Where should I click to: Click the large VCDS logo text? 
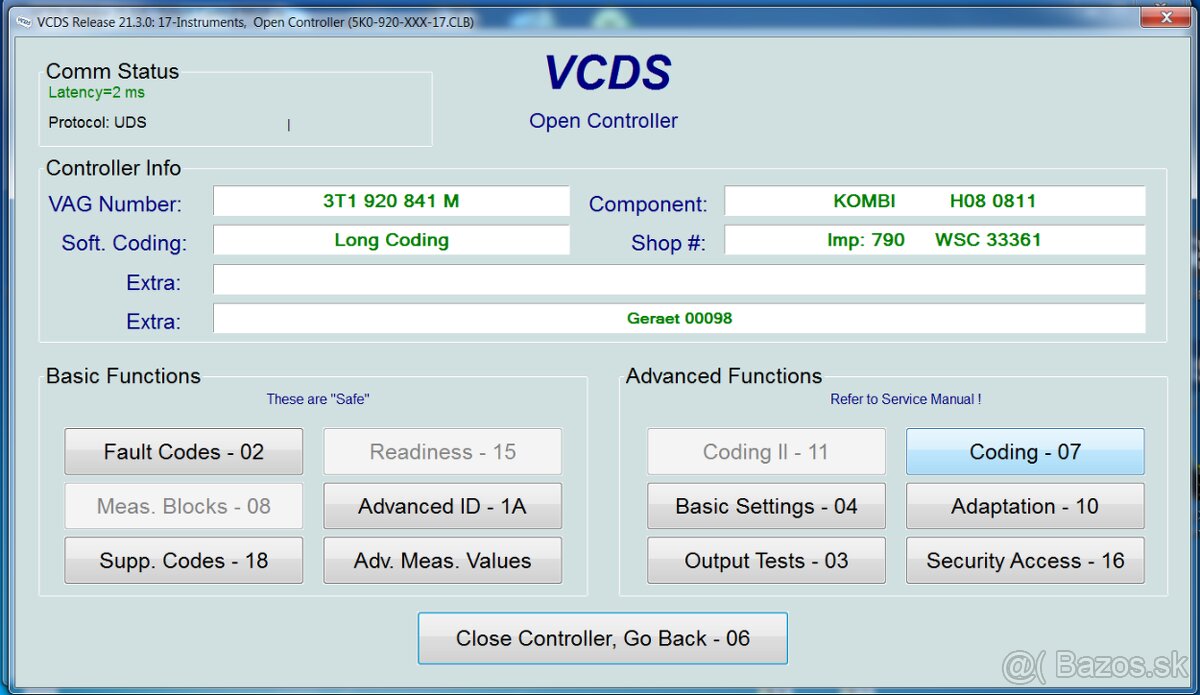click(608, 73)
